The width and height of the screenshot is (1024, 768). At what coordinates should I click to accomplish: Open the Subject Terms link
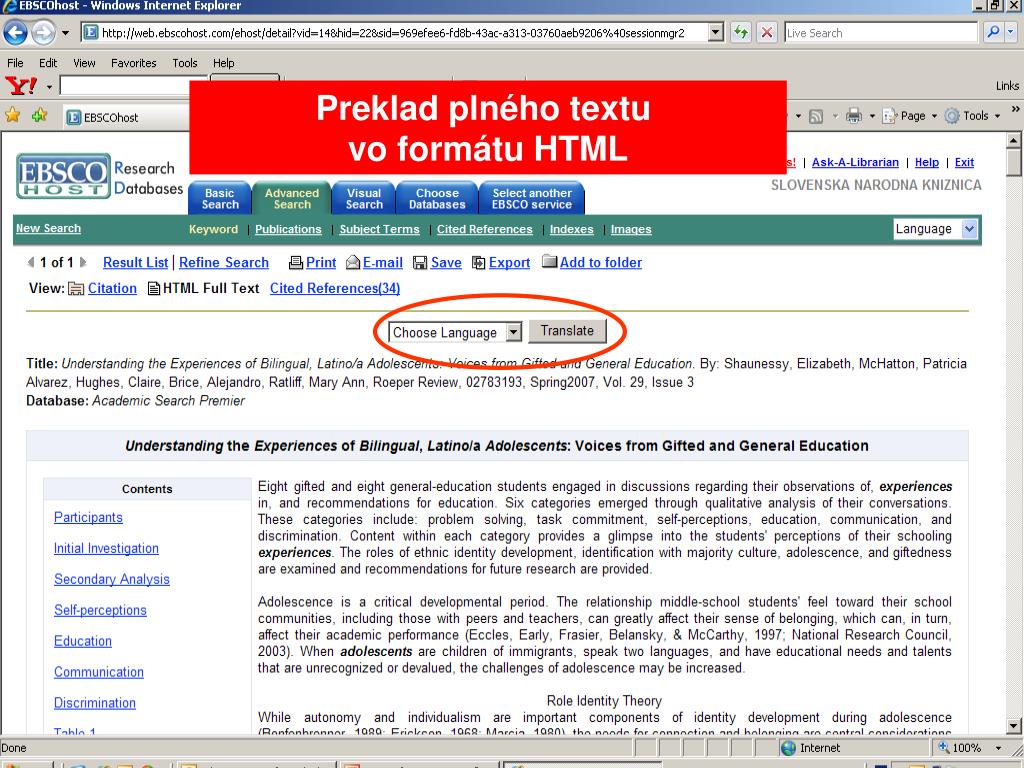click(379, 229)
